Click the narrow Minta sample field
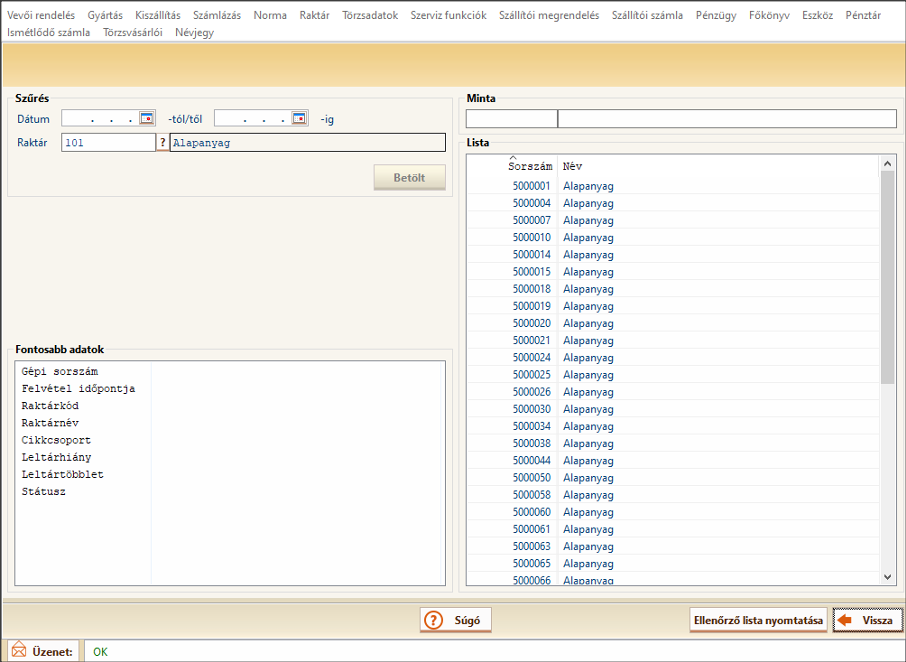This screenshot has height=662, width=906. [x=511, y=118]
